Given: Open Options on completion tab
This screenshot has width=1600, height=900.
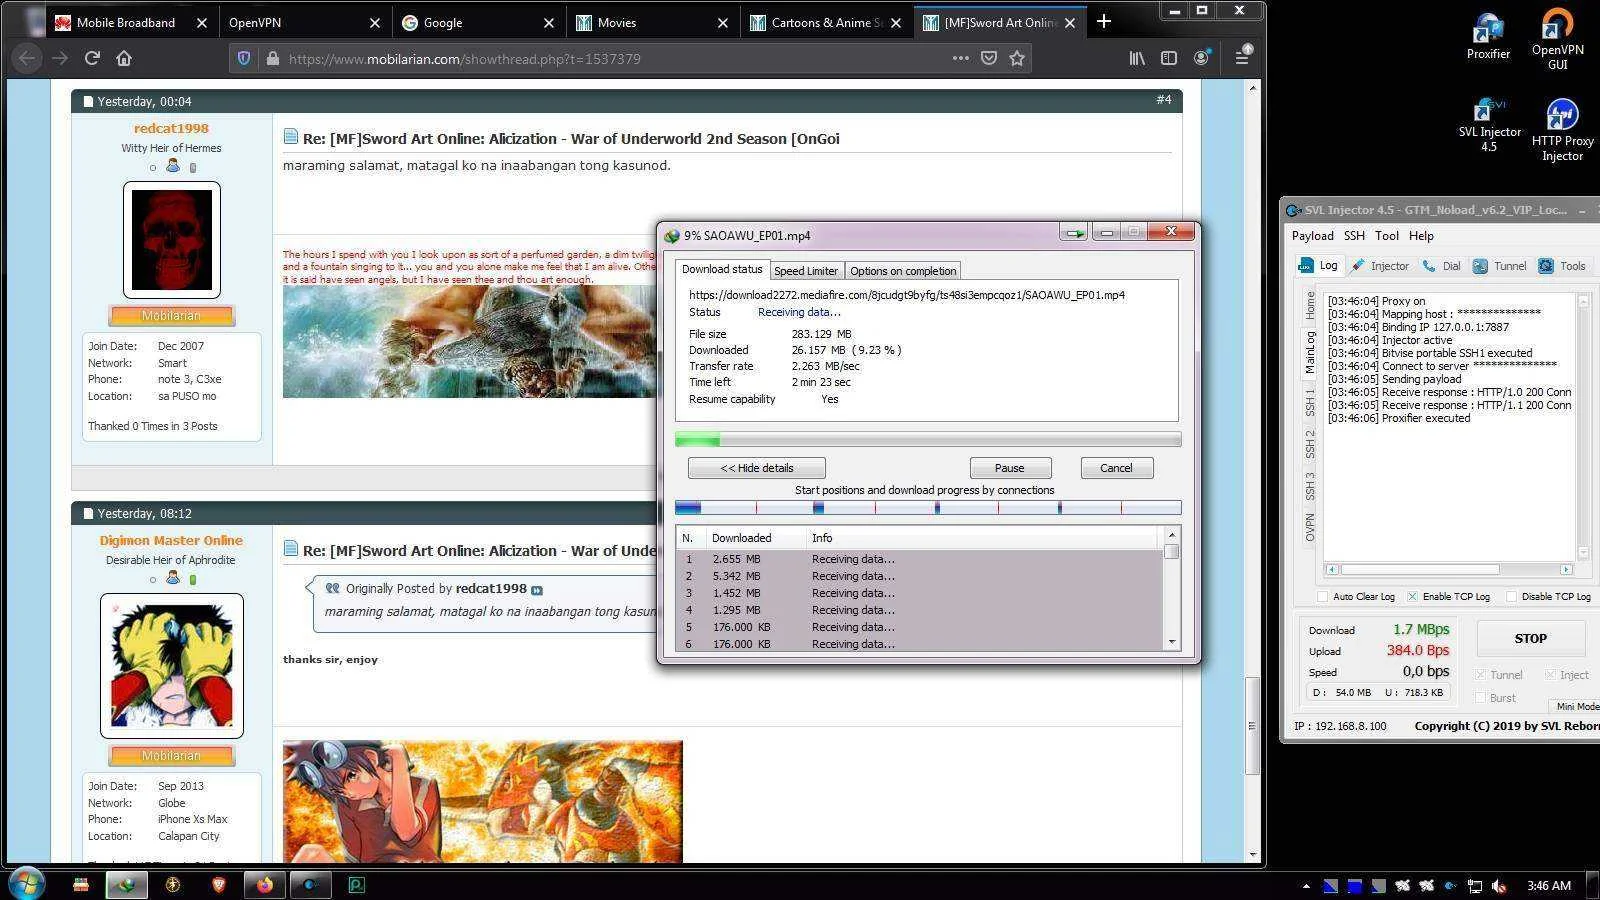Looking at the screenshot, I should point(903,271).
